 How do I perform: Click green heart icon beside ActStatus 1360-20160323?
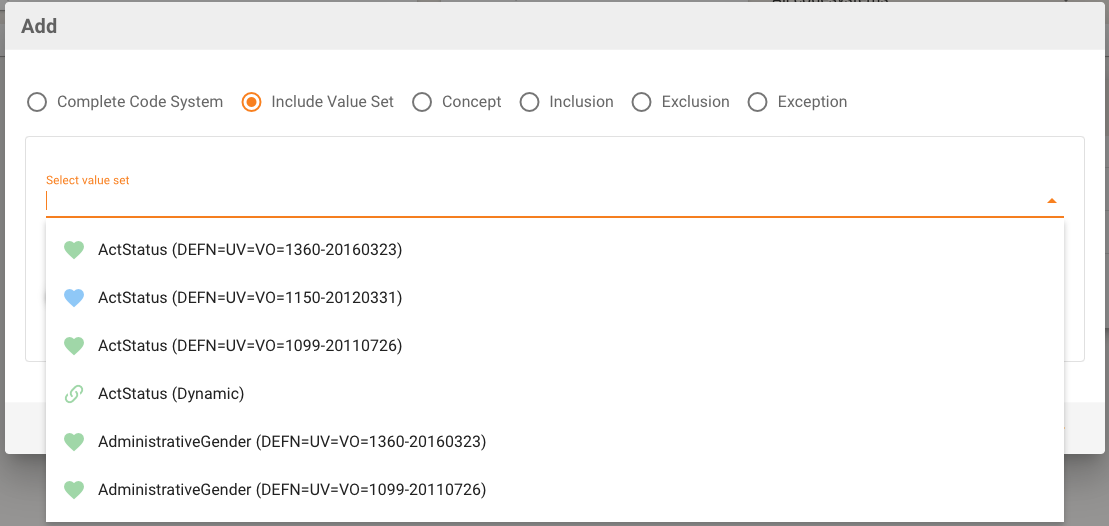point(73,250)
